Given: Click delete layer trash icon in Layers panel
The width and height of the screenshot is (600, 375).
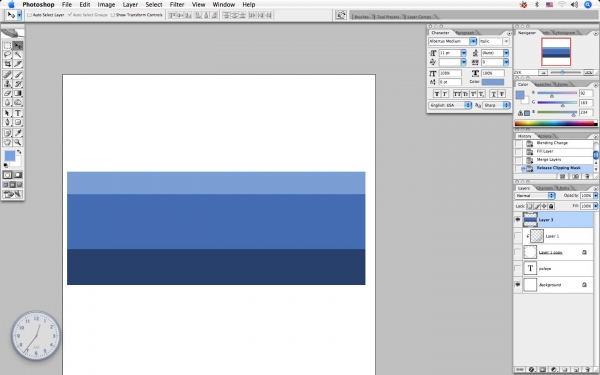Looking at the screenshot, I should click(587, 370).
